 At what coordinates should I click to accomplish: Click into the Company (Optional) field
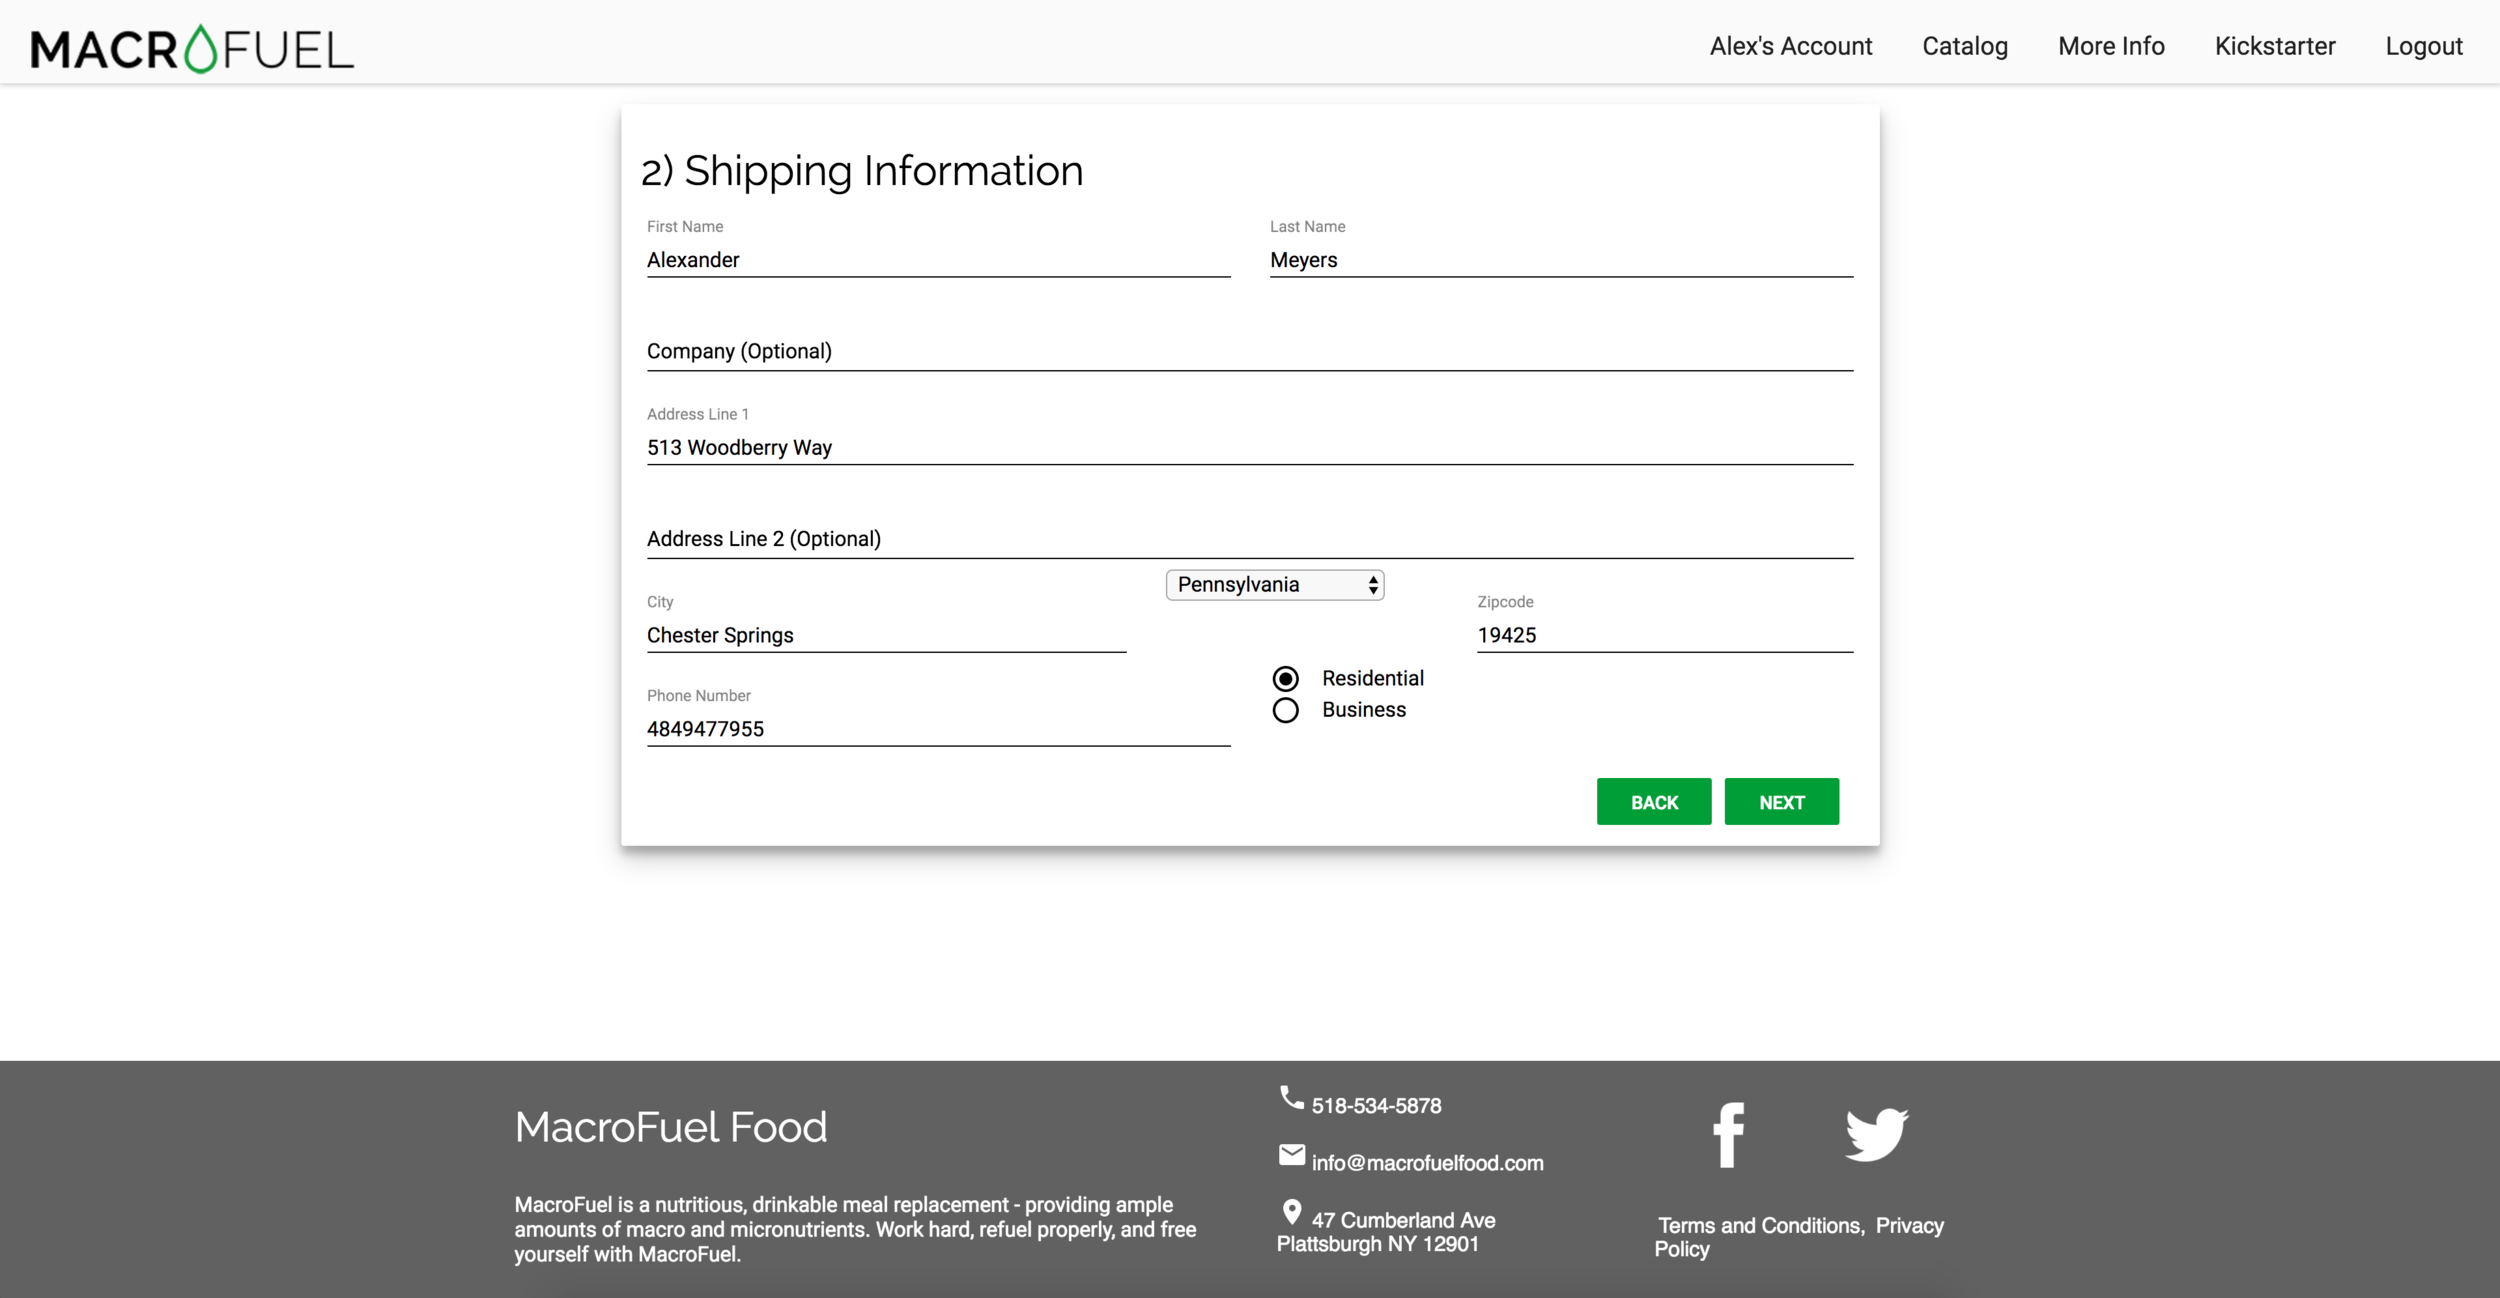1249,352
